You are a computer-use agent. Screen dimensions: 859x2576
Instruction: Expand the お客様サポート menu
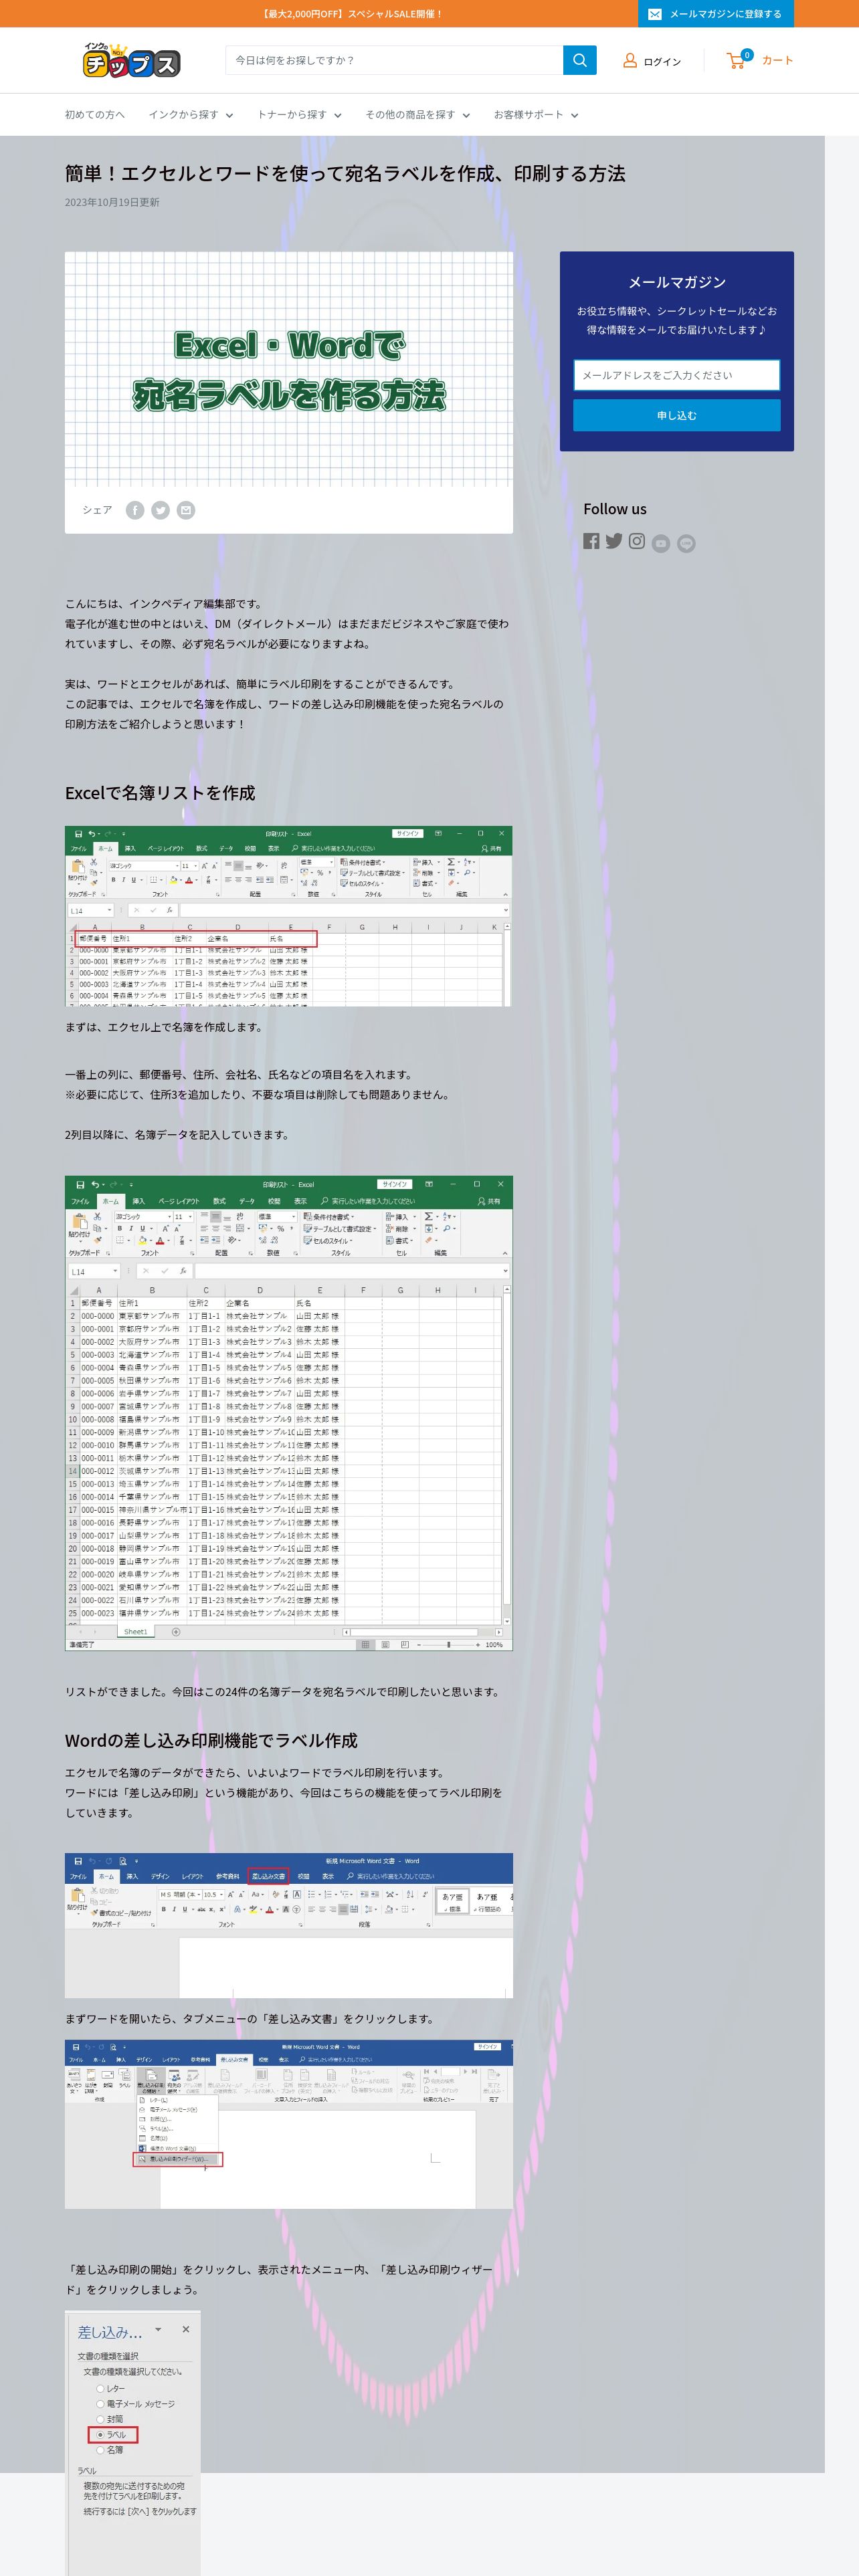[x=536, y=115]
